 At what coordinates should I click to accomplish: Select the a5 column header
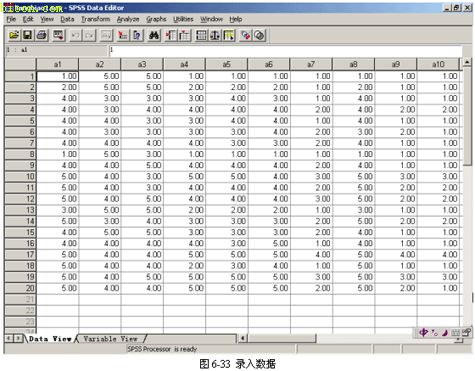pyautogui.click(x=227, y=64)
